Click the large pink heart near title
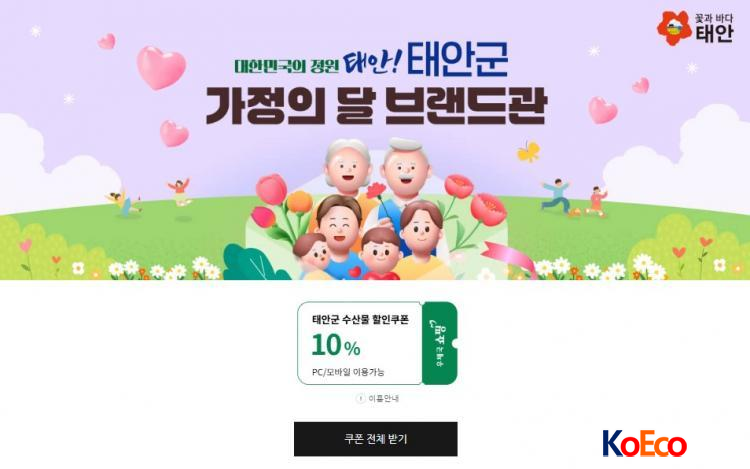The width and height of the screenshot is (750, 469). pyautogui.click(x=161, y=67)
